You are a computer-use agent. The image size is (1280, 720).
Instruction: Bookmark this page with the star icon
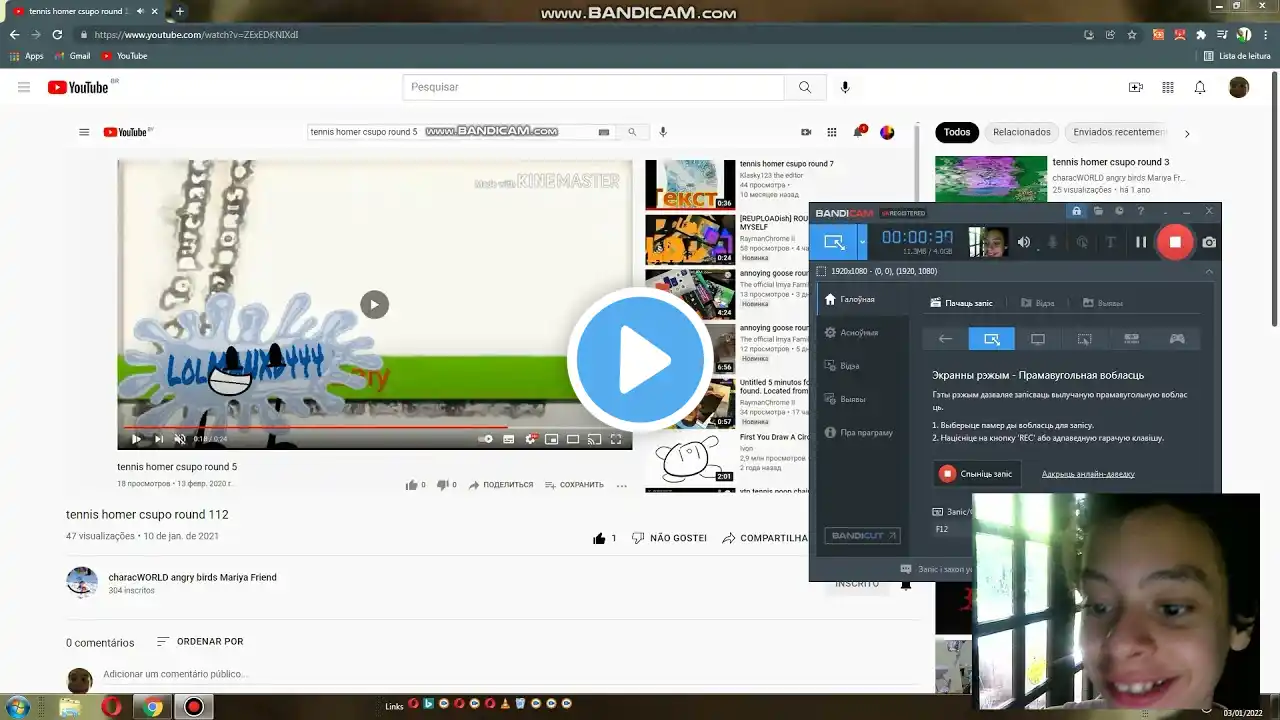pos(1132,34)
